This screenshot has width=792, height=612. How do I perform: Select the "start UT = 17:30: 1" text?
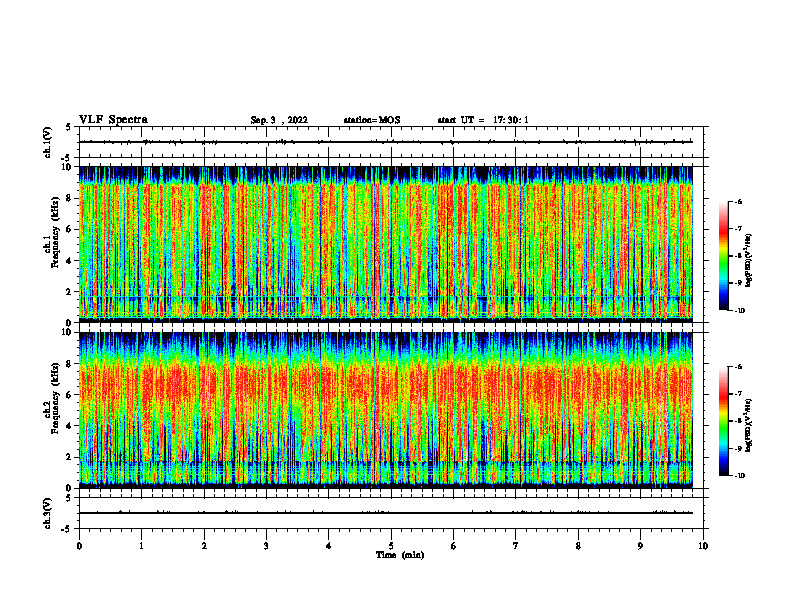coord(483,120)
